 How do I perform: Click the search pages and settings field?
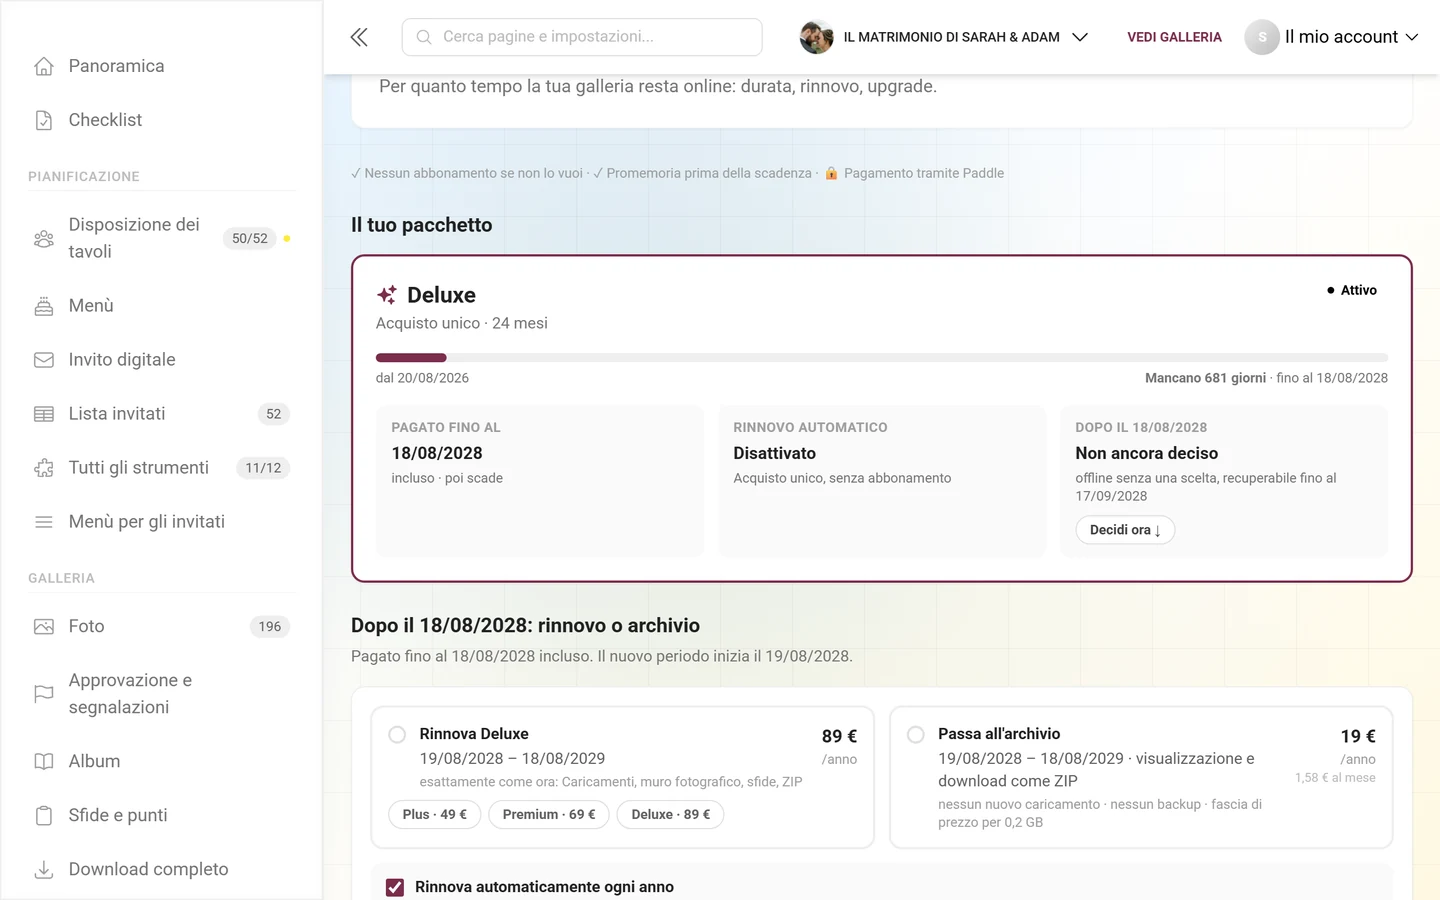coord(582,37)
